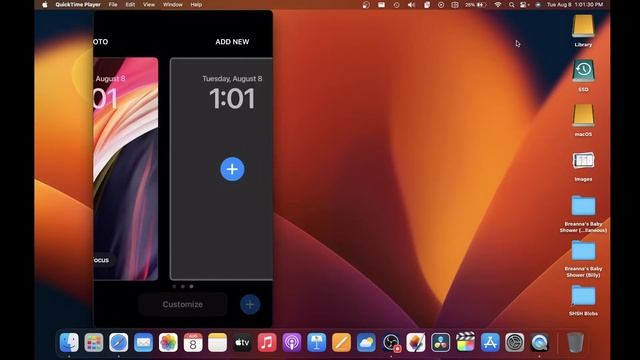
Task: Open Finder from the Dock
Action: click(69, 342)
